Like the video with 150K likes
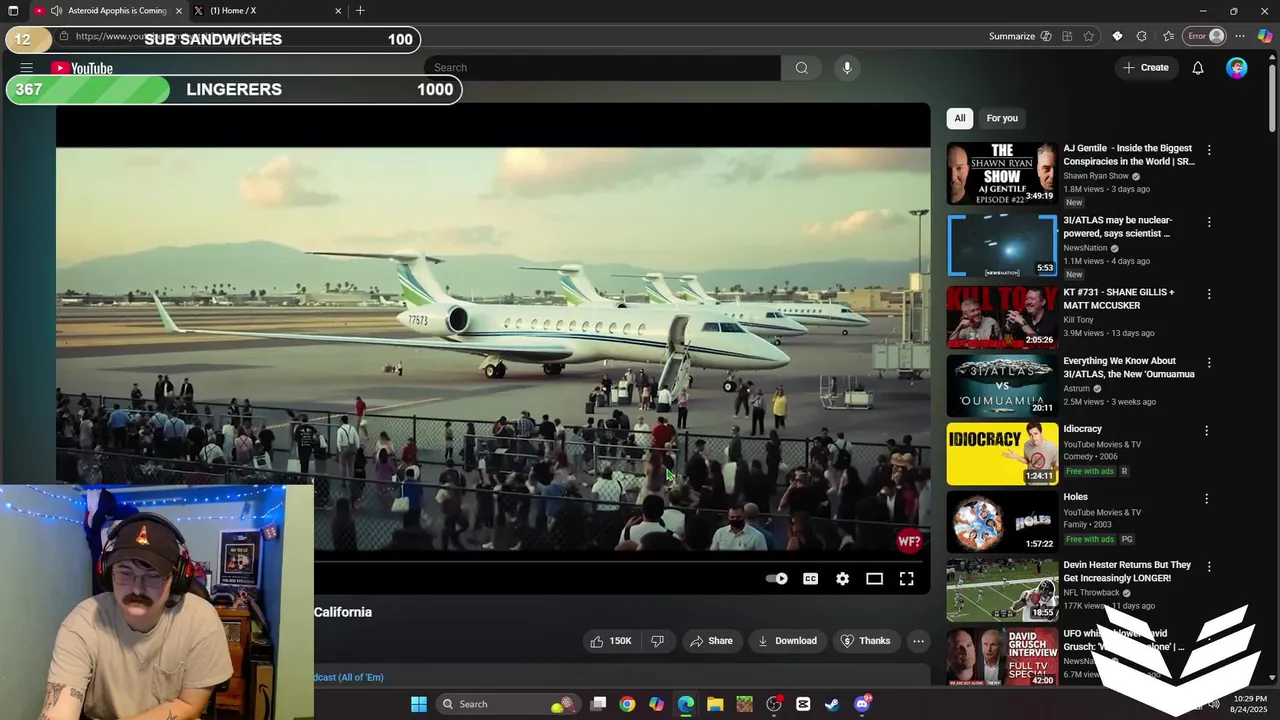This screenshot has width=1280, height=720. pyautogui.click(x=611, y=641)
